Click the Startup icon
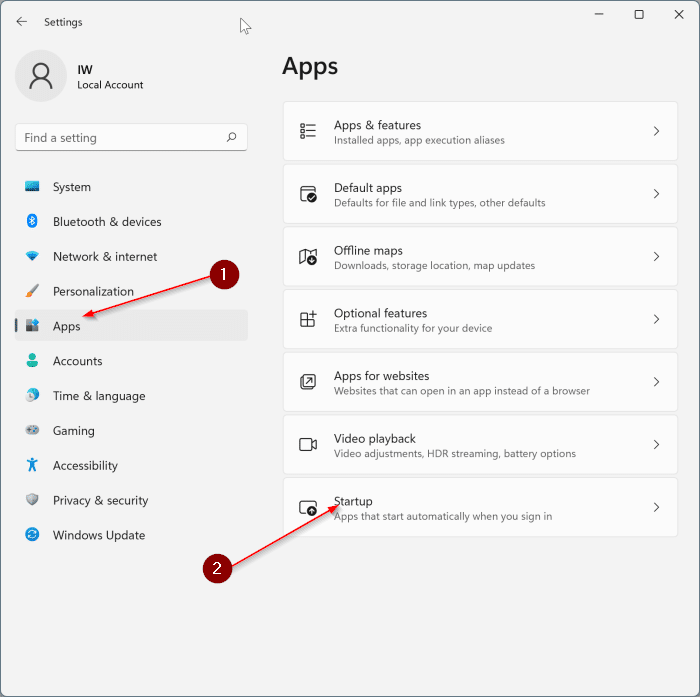 (308, 508)
